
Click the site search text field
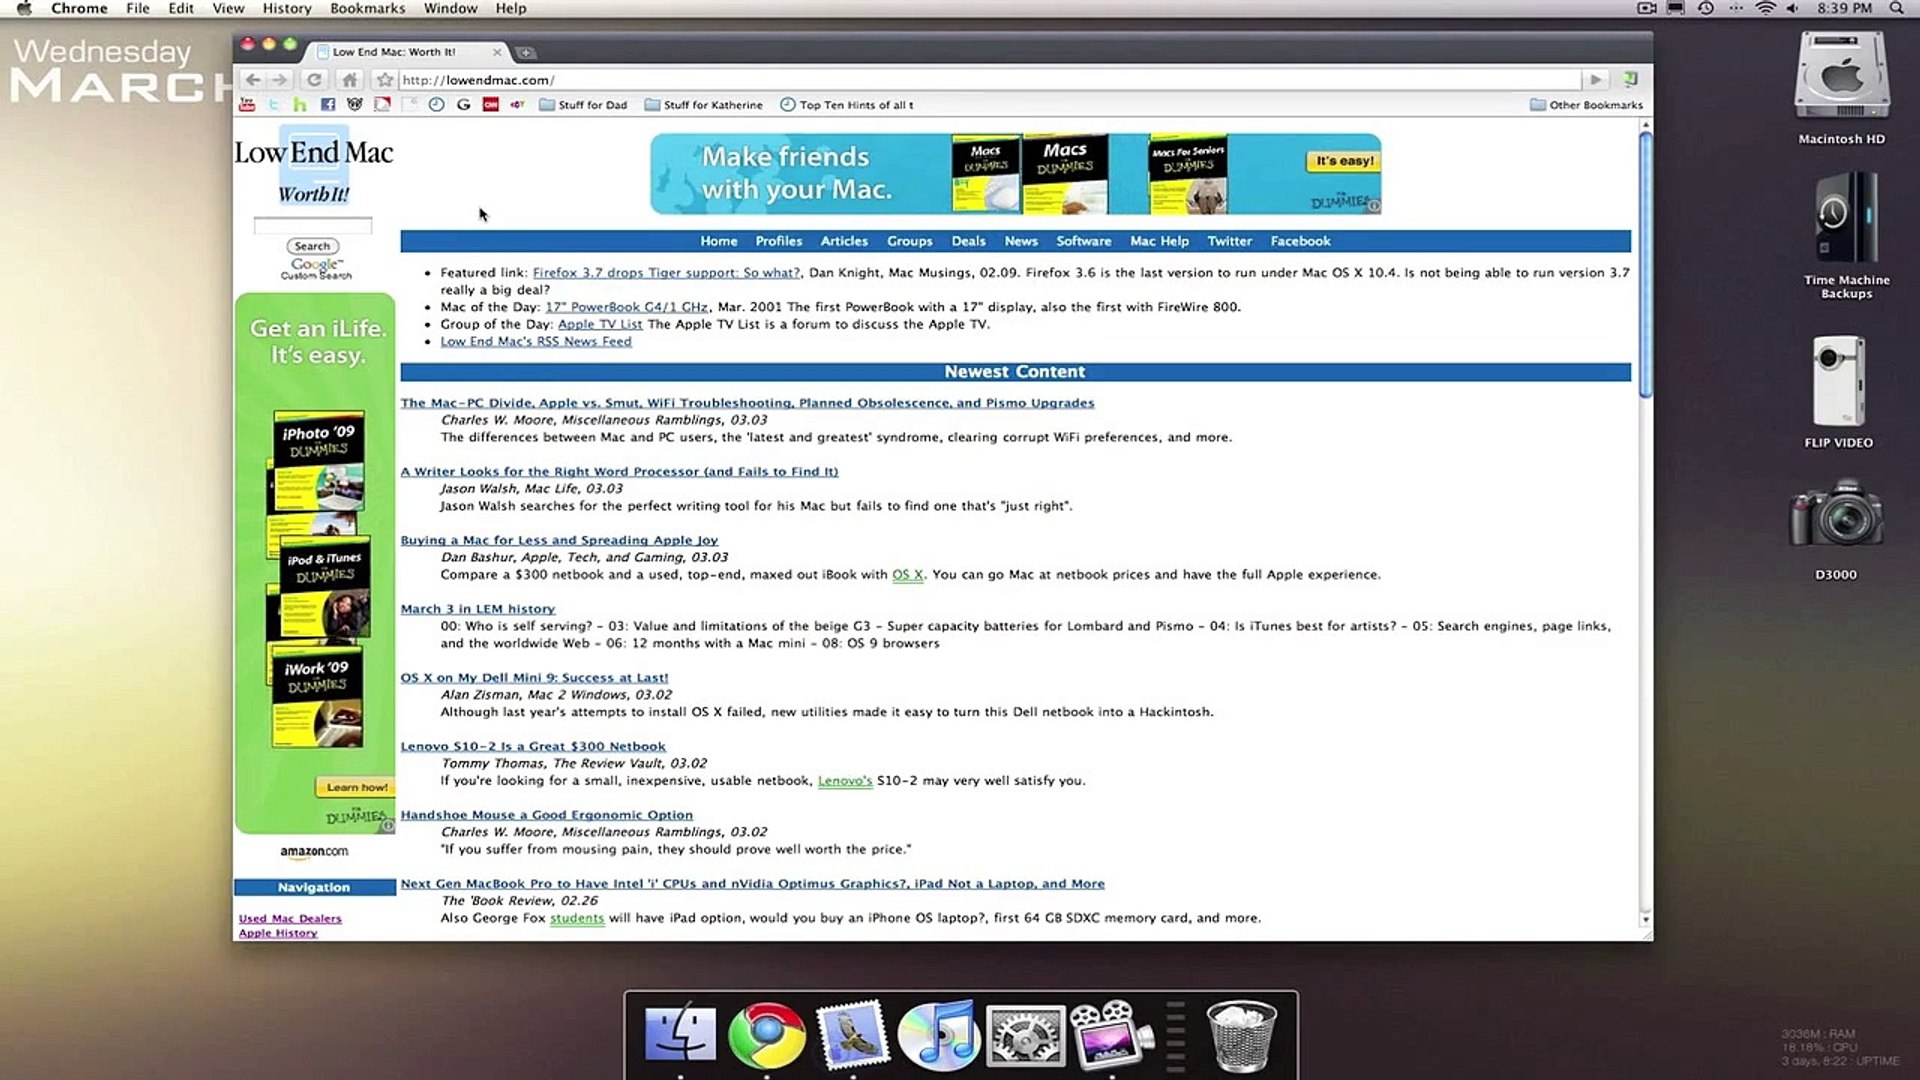click(x=312, y=226)
